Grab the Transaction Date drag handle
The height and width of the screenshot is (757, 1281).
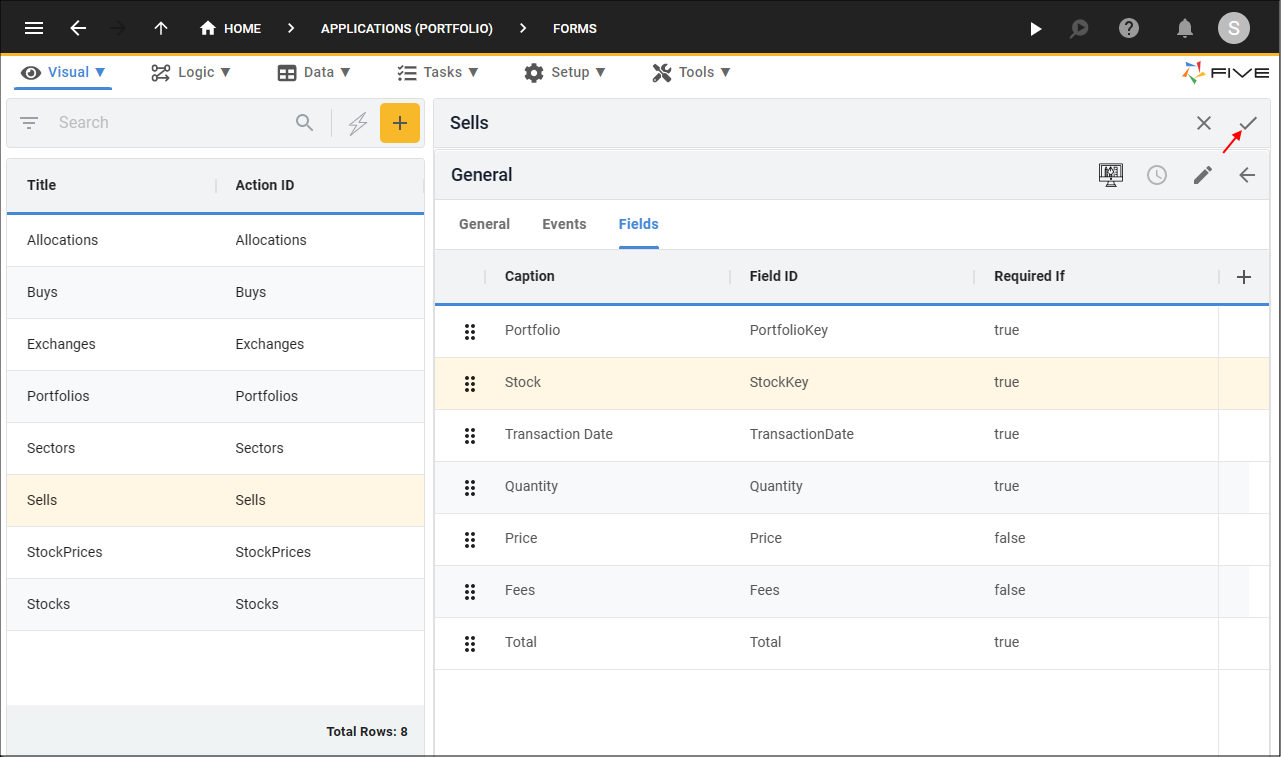(x=470, y=435)
